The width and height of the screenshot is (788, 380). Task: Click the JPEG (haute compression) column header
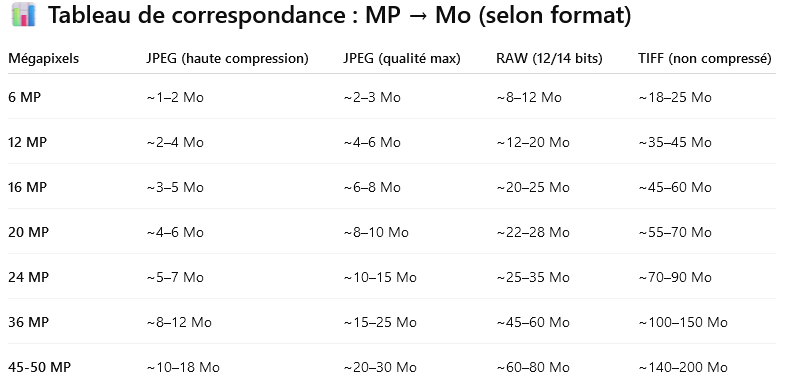[x=227, y=59]
